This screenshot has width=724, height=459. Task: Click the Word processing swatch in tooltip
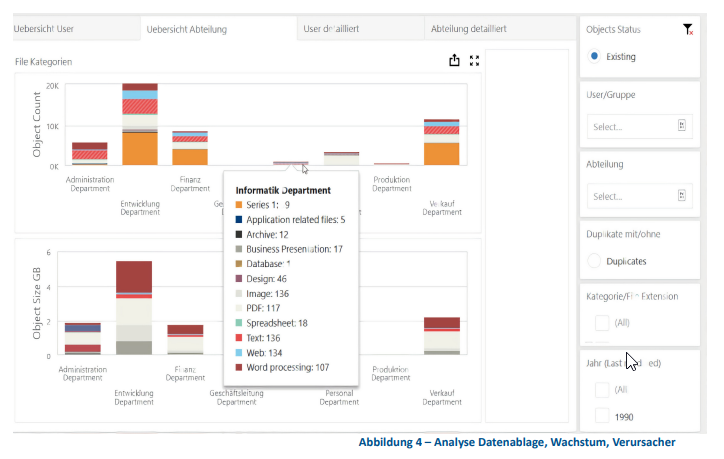(x=239, y=368)
